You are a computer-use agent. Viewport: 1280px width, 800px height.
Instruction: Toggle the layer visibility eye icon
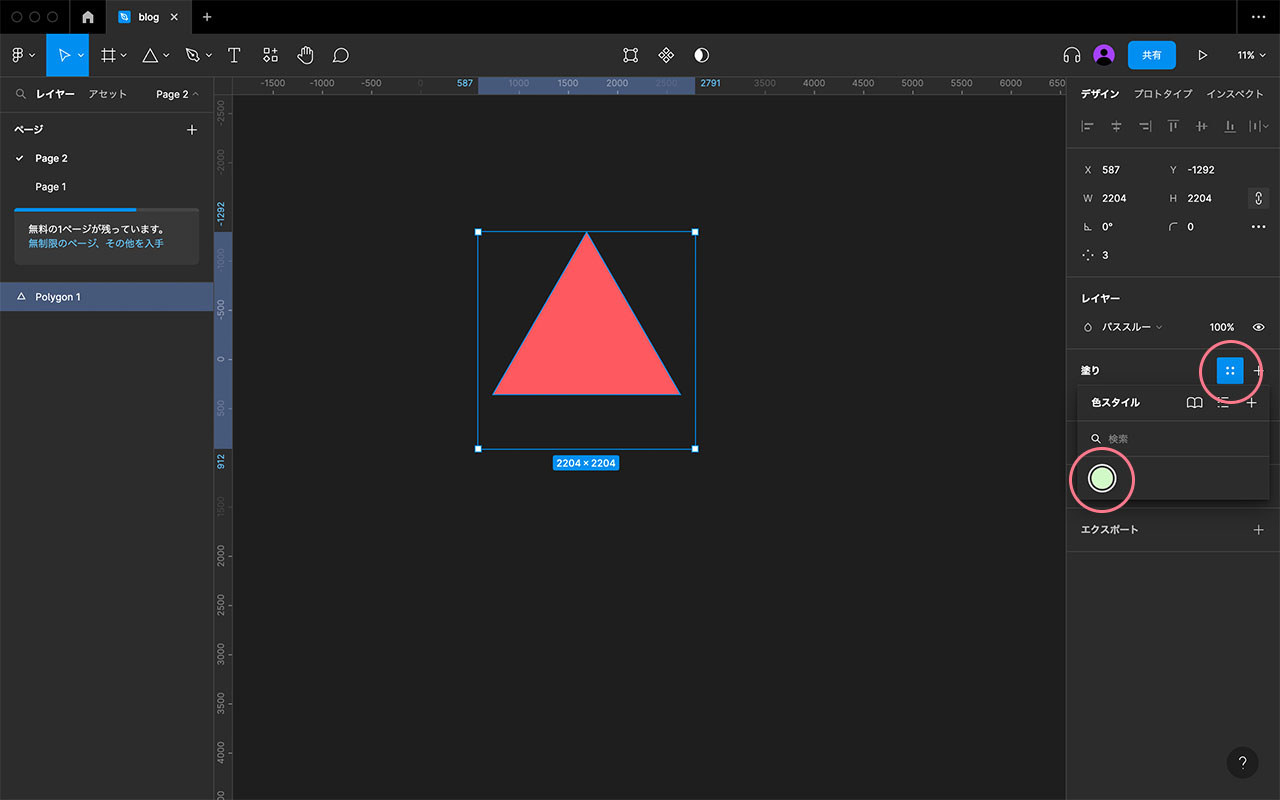pos(1258,327)
